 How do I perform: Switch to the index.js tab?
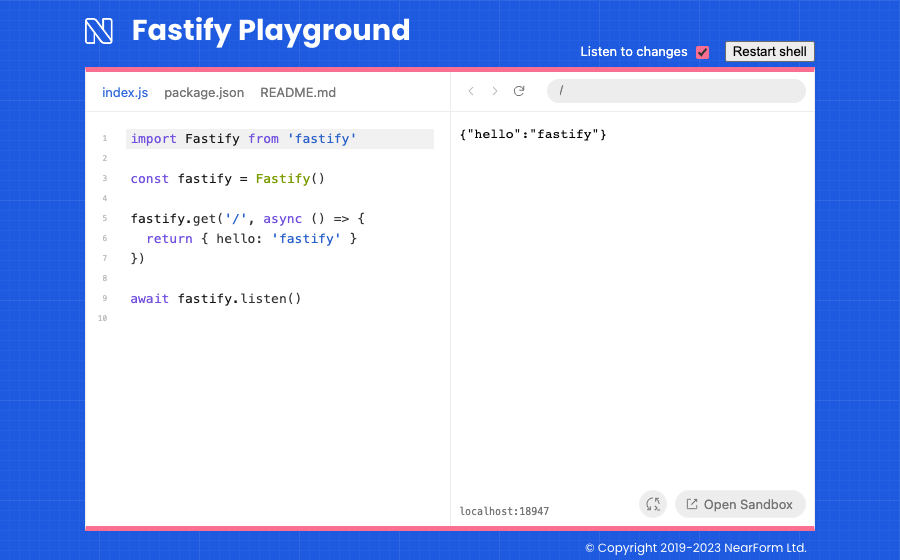125,92
